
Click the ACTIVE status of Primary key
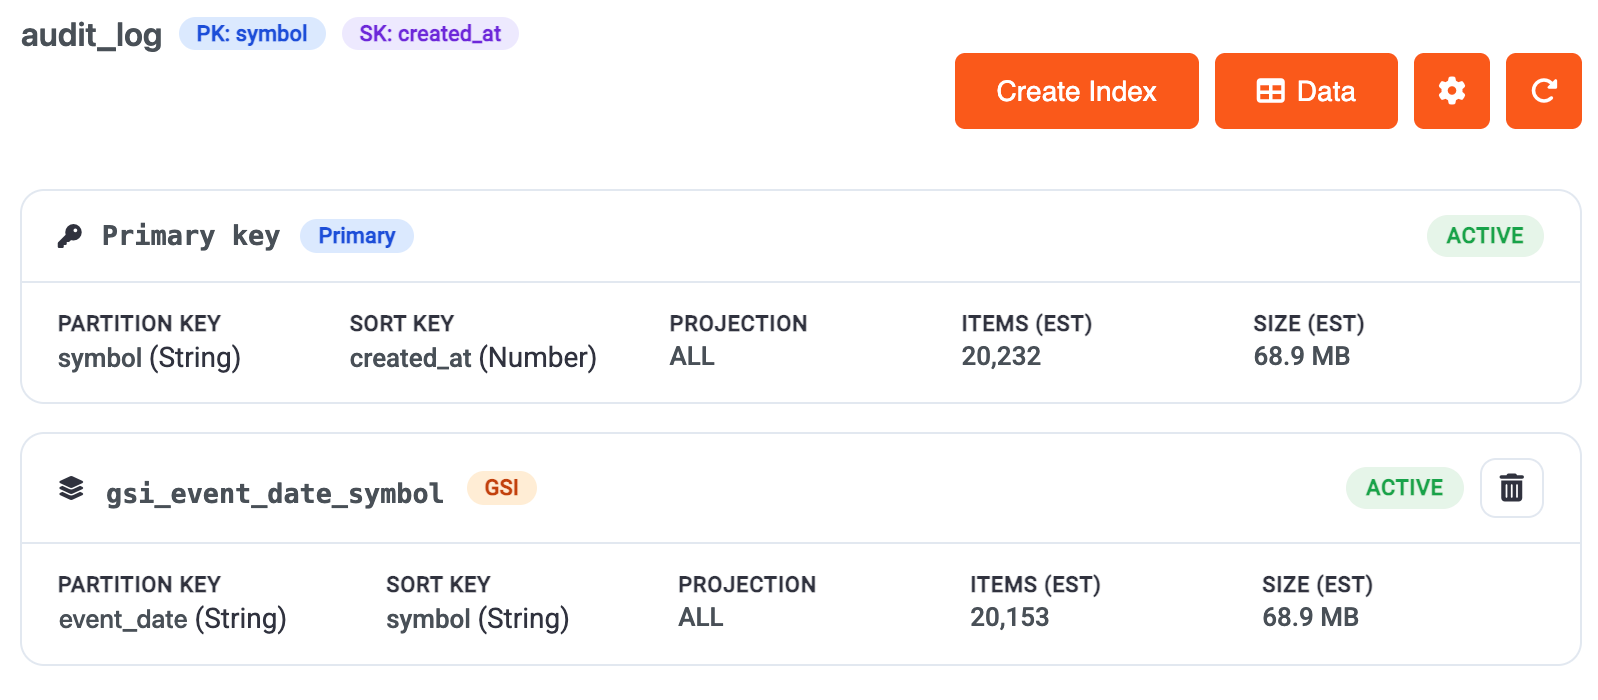point(1485,236)
